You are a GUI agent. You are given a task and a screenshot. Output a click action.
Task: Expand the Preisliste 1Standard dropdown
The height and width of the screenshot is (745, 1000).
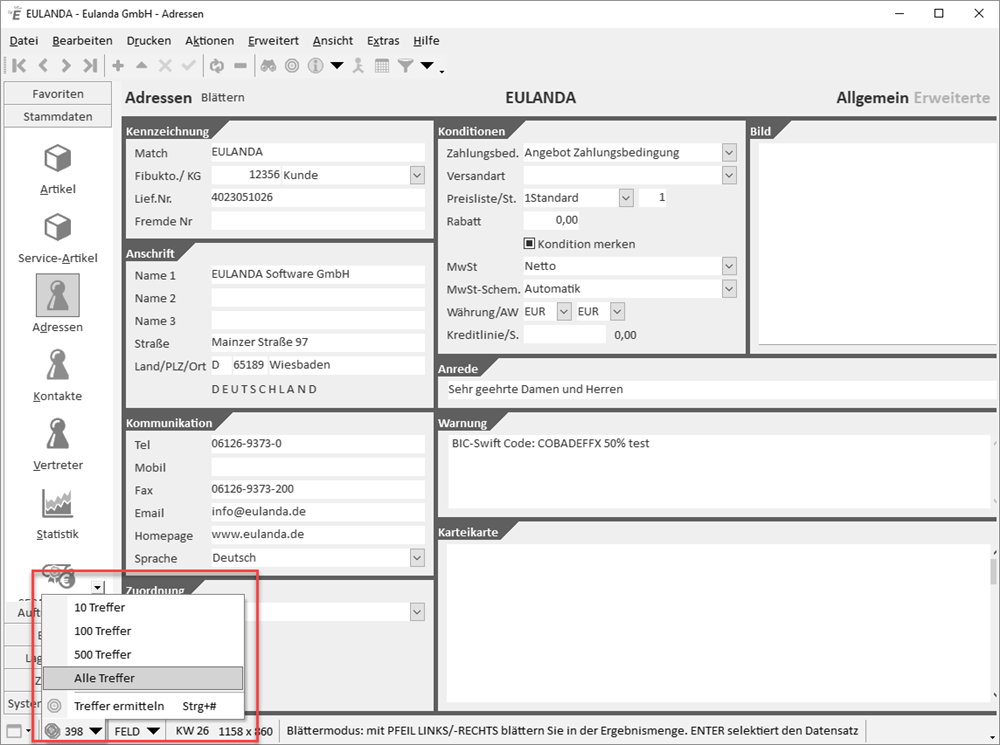point(626,198)
